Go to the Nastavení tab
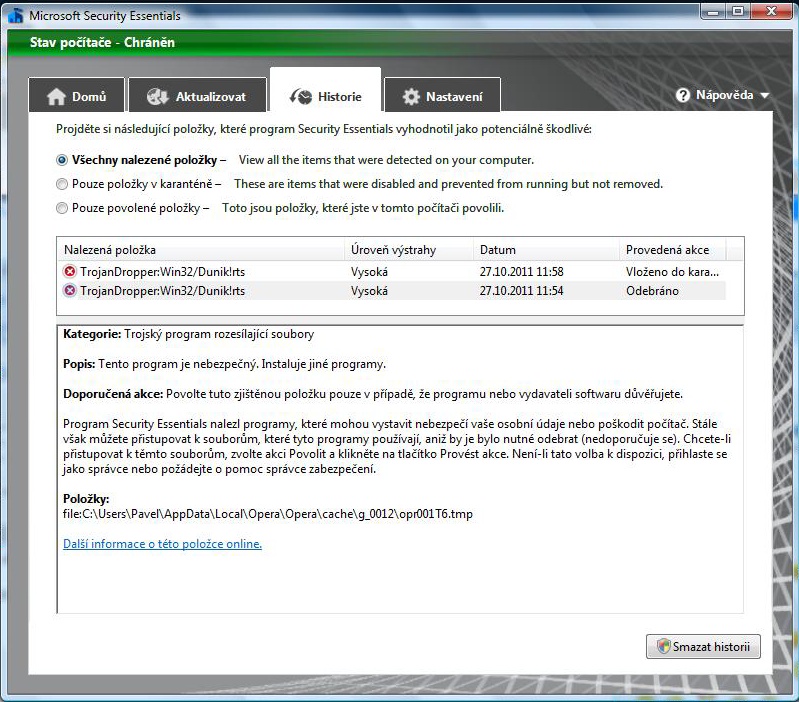 coord(442,95)
